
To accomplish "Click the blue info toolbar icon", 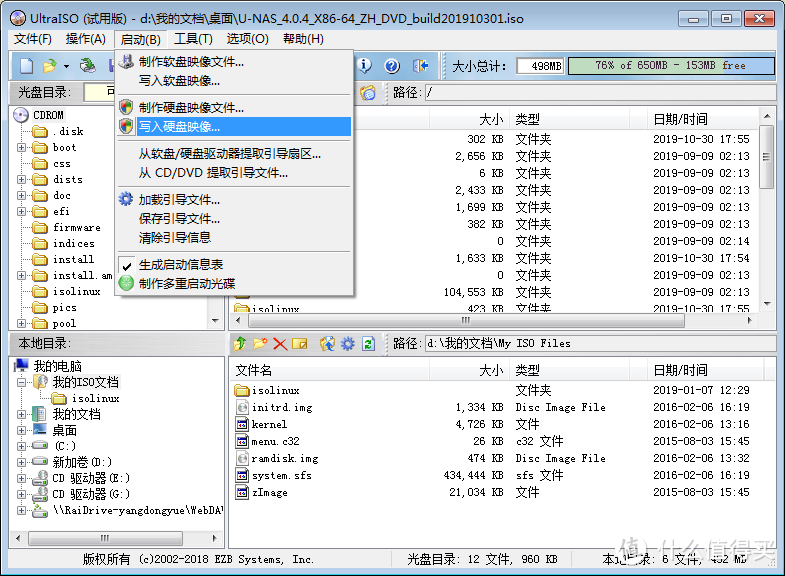I will pos(364,66).
